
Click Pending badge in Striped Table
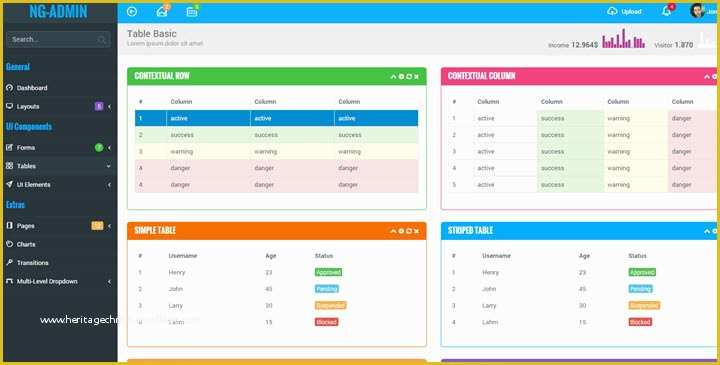click(640, 289)
